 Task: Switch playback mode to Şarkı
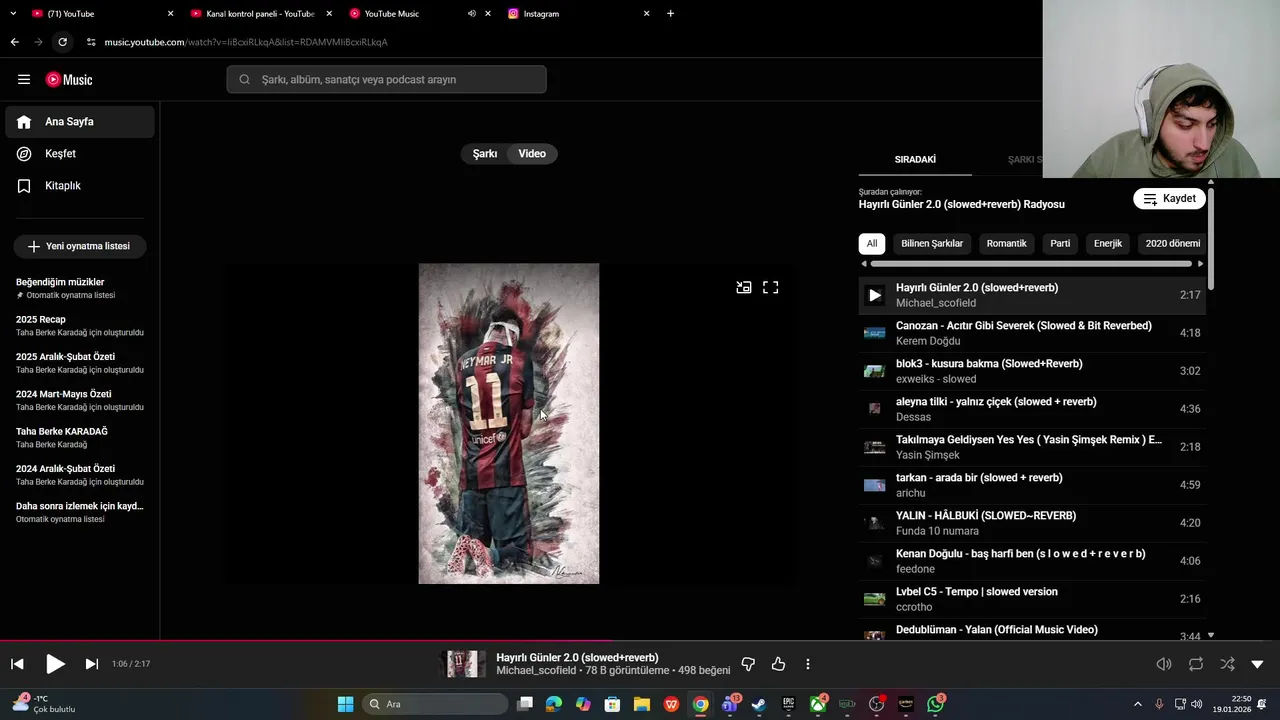485,154
